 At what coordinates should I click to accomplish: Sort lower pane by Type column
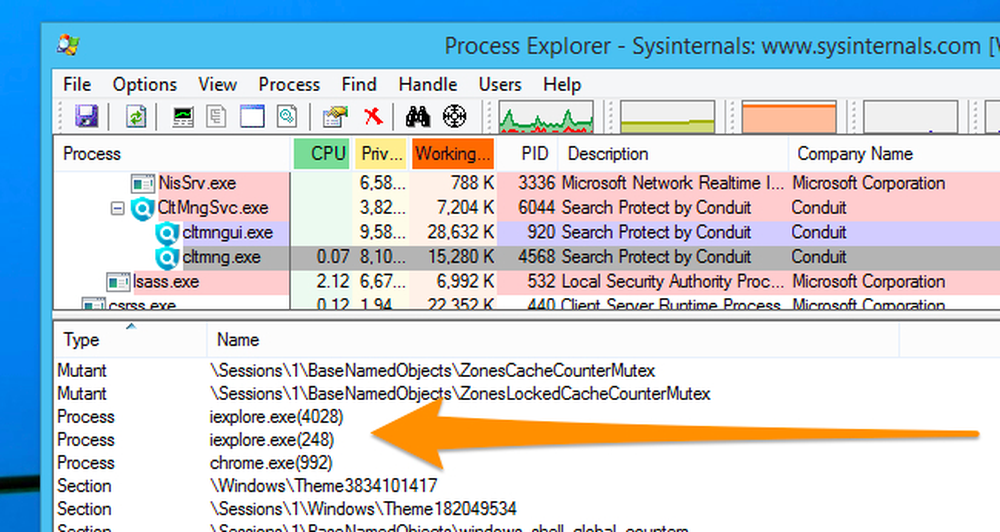tap(130, 339)
